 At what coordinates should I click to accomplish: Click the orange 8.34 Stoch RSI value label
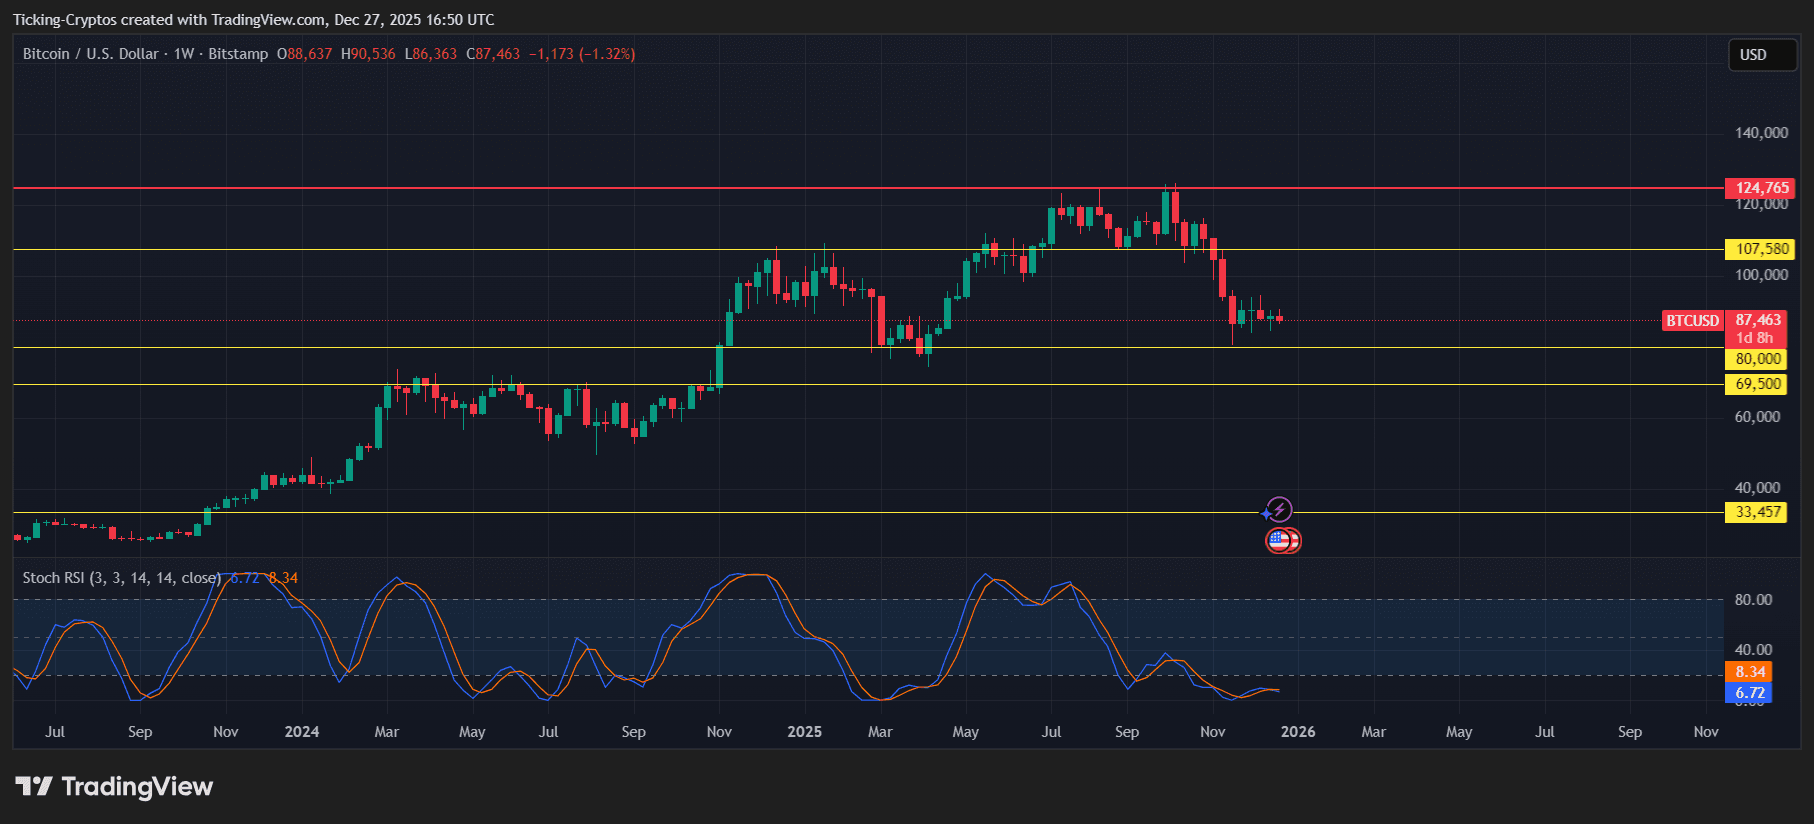tap(1749, 672)
